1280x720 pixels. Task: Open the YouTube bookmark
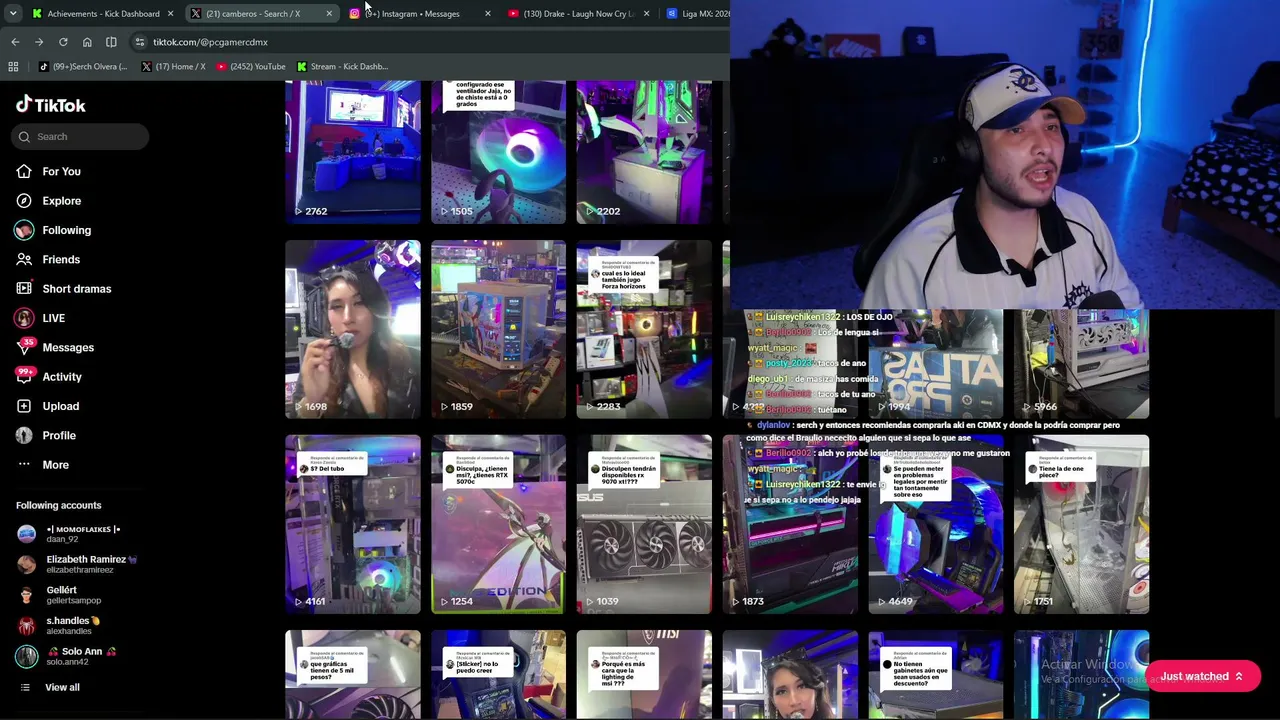point(251,67)
